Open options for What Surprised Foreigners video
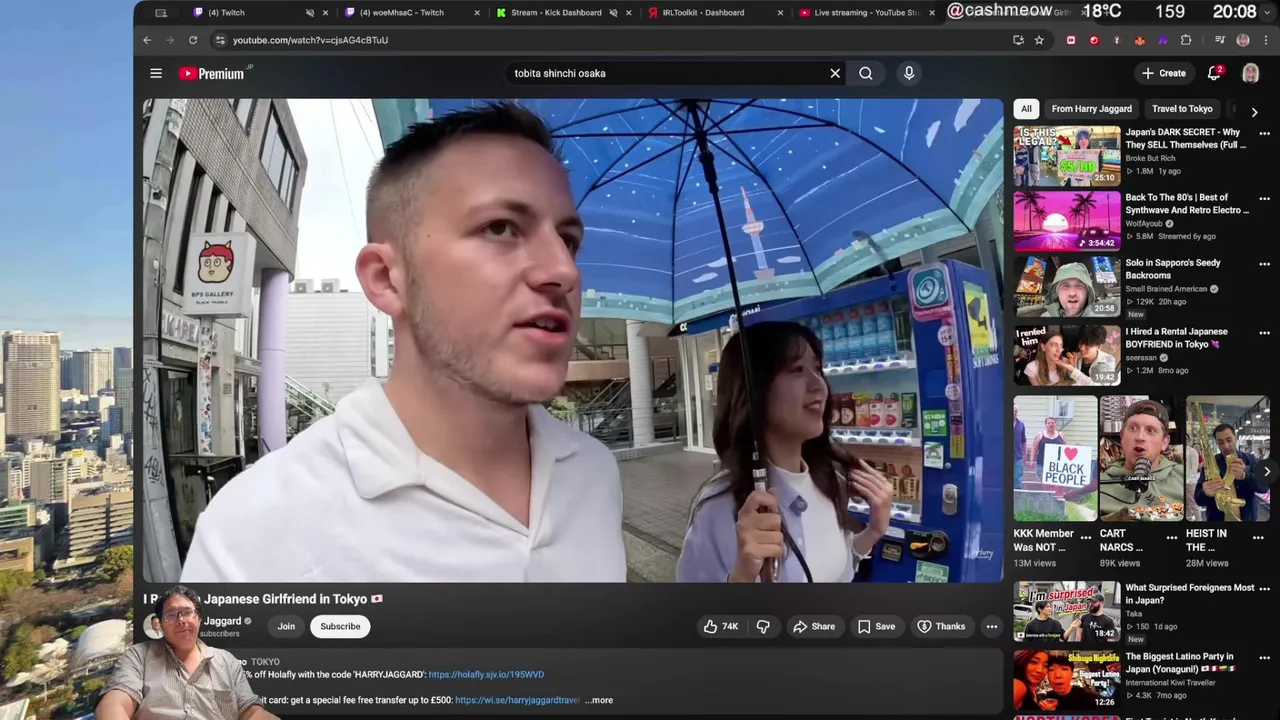This screenshot has width=1280, height=720. pos(1265,589)
